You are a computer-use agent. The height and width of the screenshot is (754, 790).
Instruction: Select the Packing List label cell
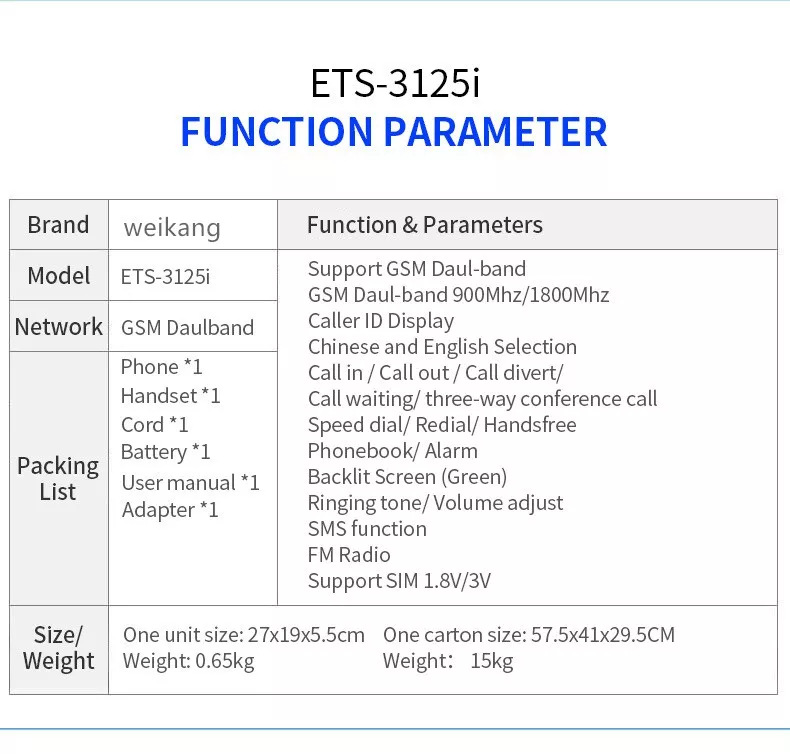pyautogui.click(x=58, y=479)
